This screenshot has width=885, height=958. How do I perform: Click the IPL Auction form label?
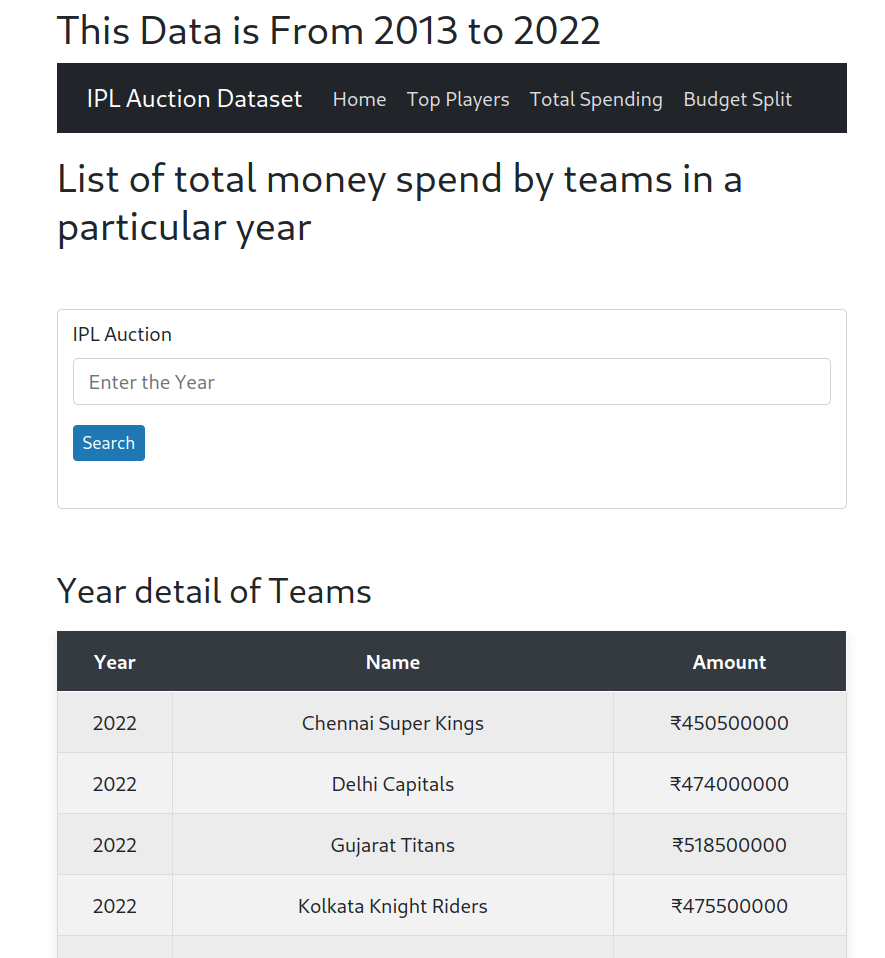[122, 334]
